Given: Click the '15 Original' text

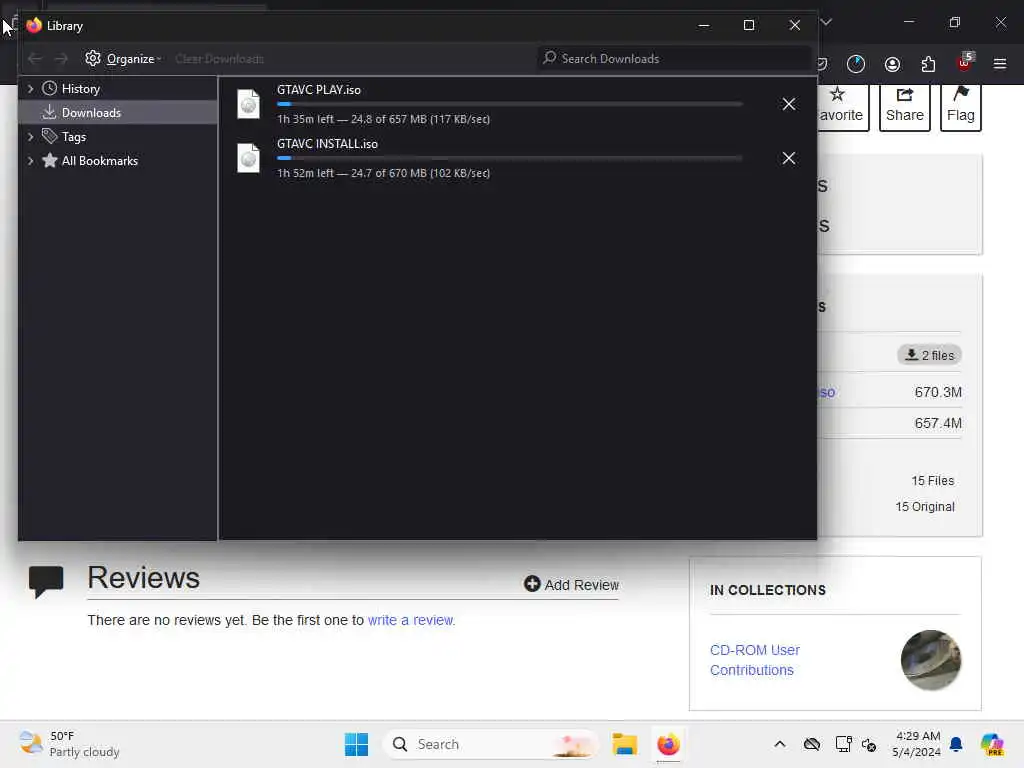Looking at the screenshot, I should click(925, 507).
